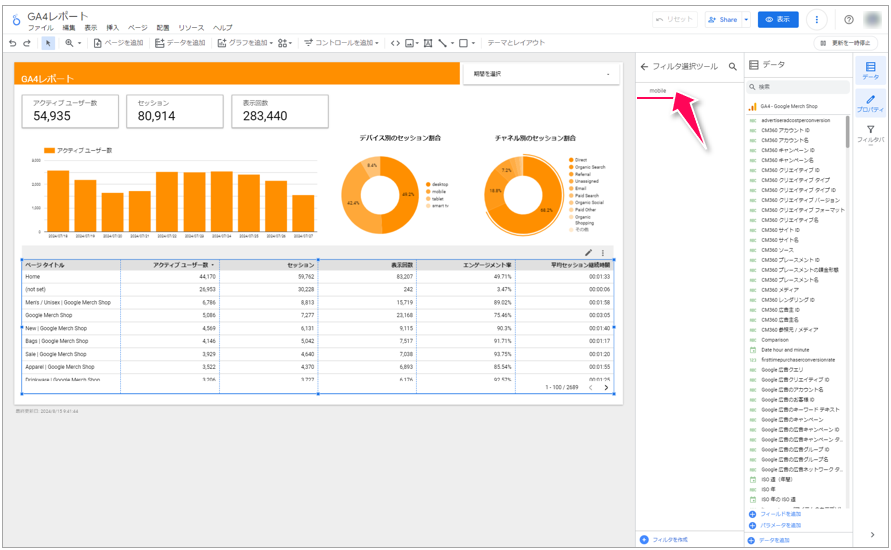Go to next table page arrow
This screenshot has width=891, height=550.
pos(606,388)
